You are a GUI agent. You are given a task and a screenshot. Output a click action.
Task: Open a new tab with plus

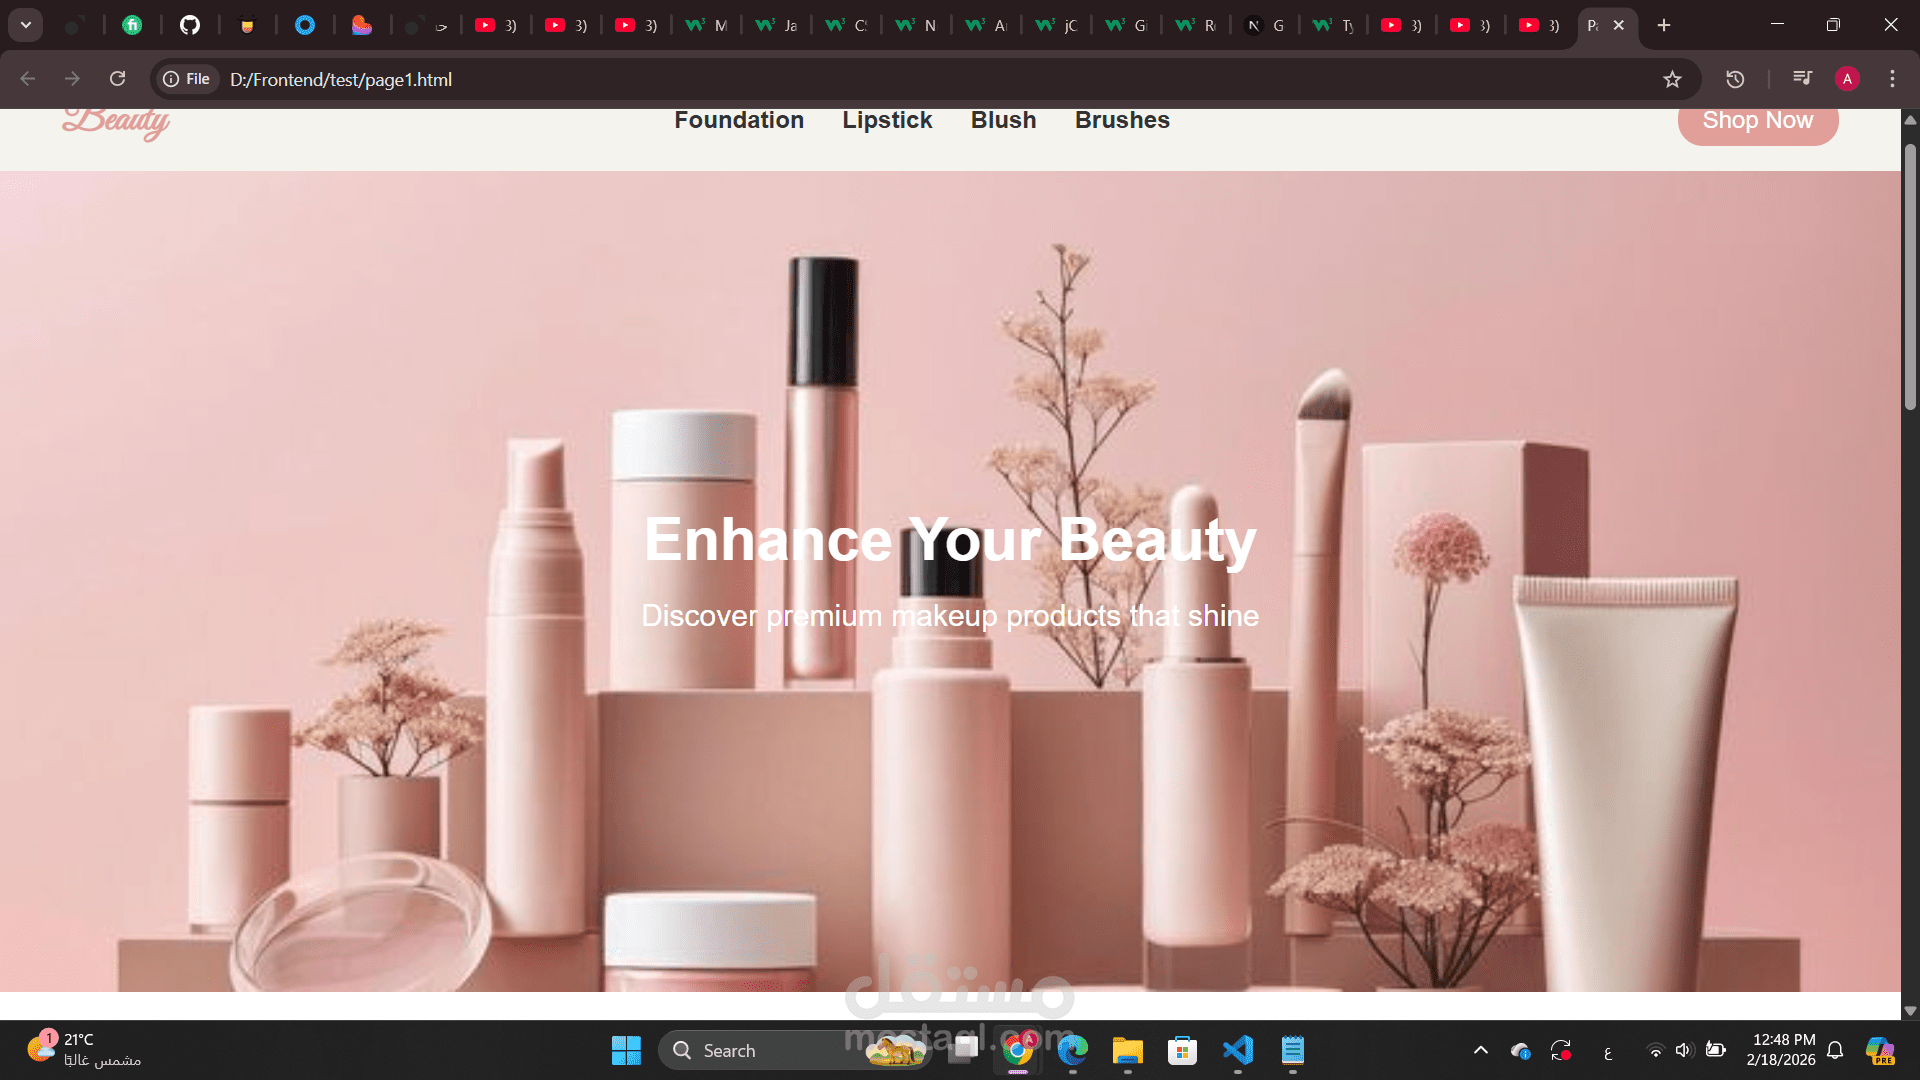pos(1663,25)
